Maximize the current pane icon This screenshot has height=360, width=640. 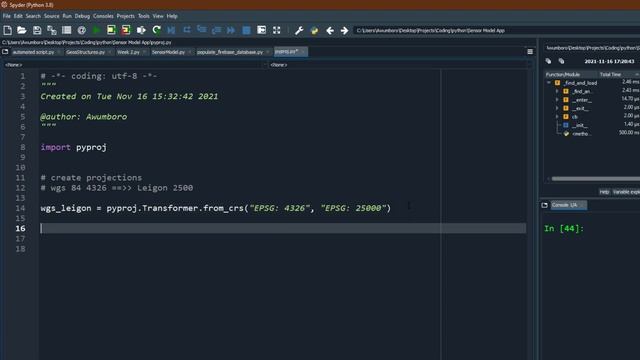262,30
